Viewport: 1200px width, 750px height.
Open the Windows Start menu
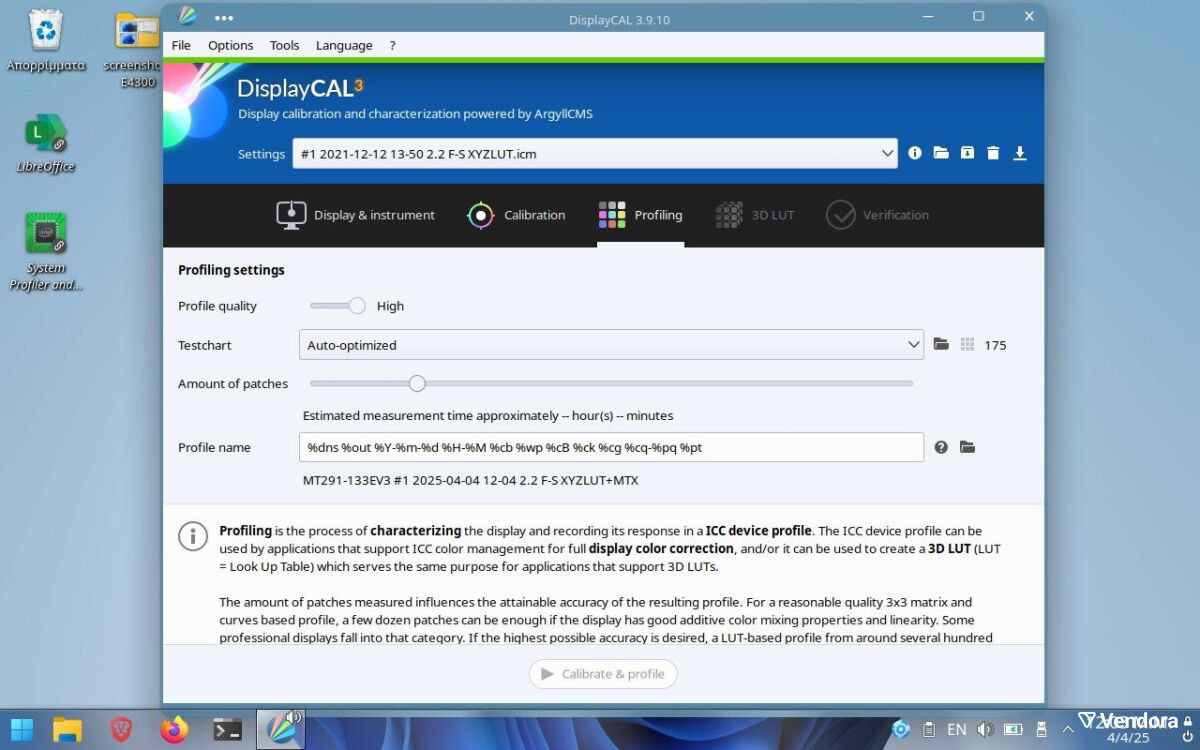pyautogui.click(x=21, y=729)
